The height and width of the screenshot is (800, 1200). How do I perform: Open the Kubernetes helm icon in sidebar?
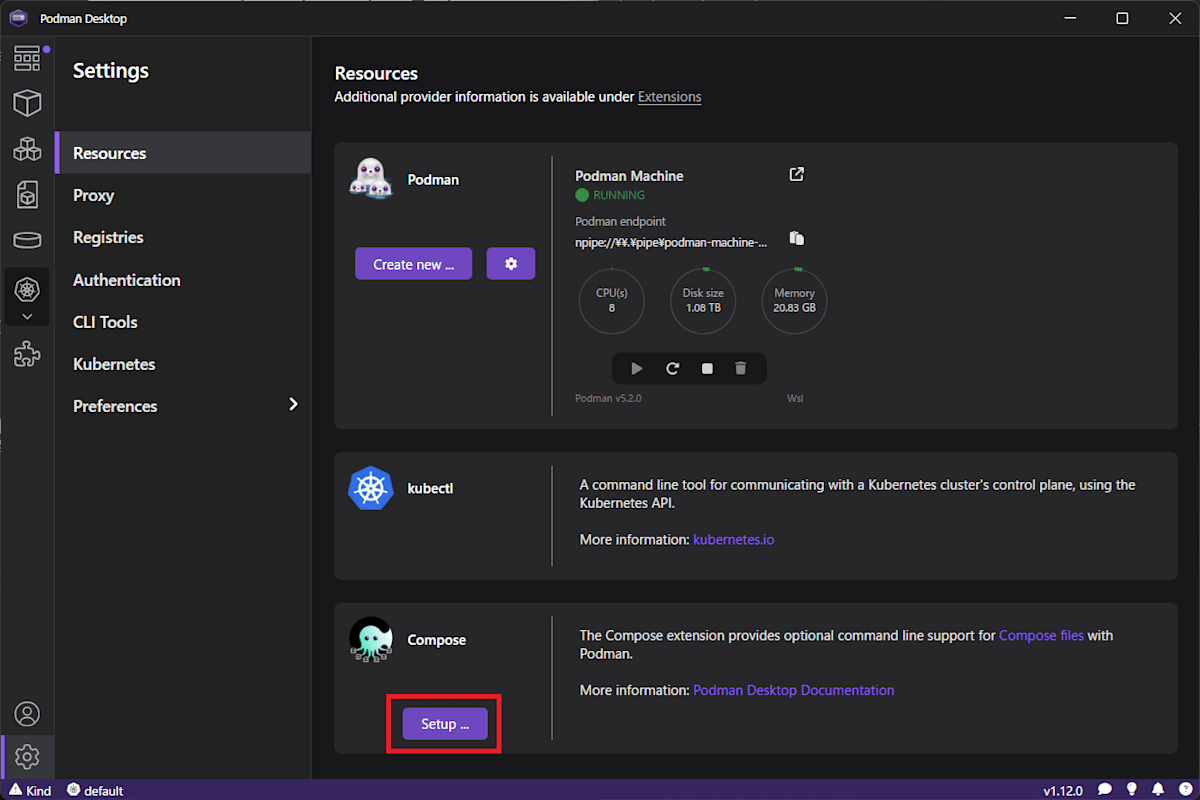[27, 290]
